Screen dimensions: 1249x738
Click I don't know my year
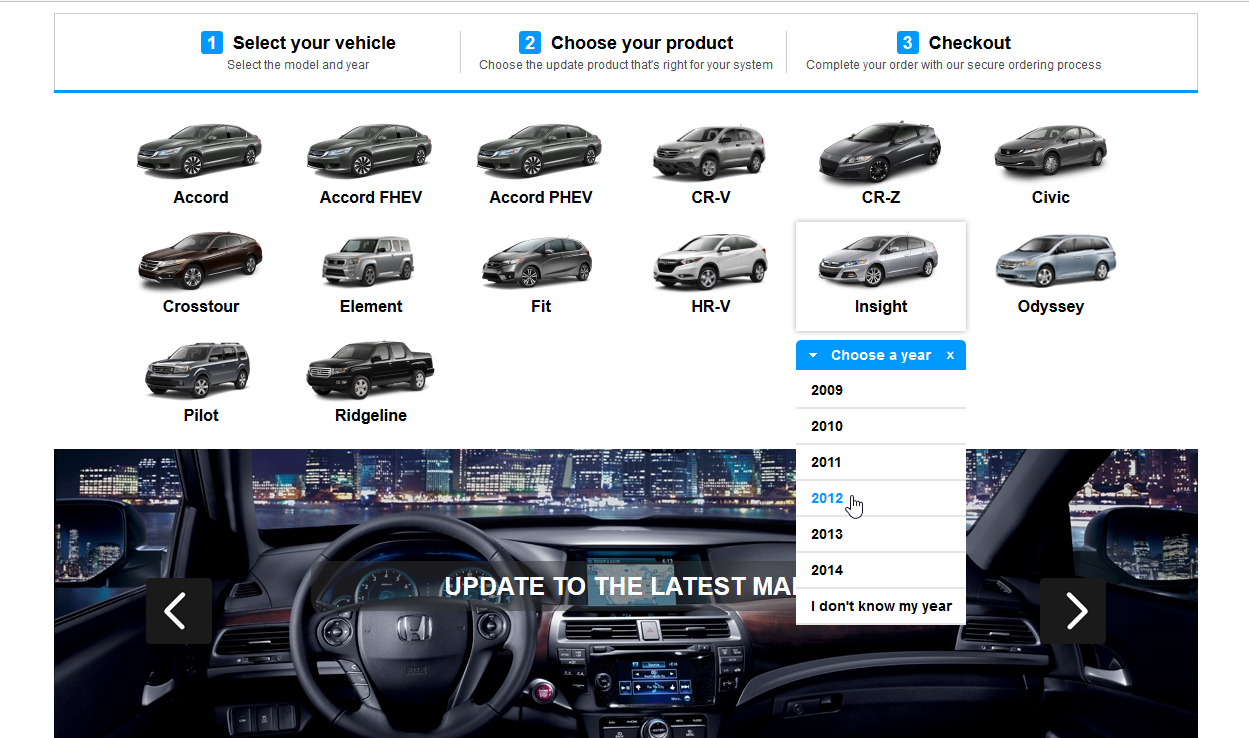880,606
